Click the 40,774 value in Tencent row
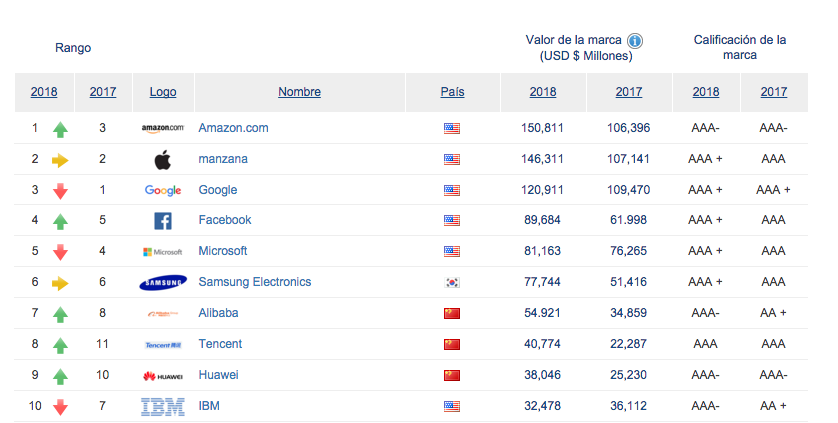The width and height of the screenshot is (838, 423). 542,344
